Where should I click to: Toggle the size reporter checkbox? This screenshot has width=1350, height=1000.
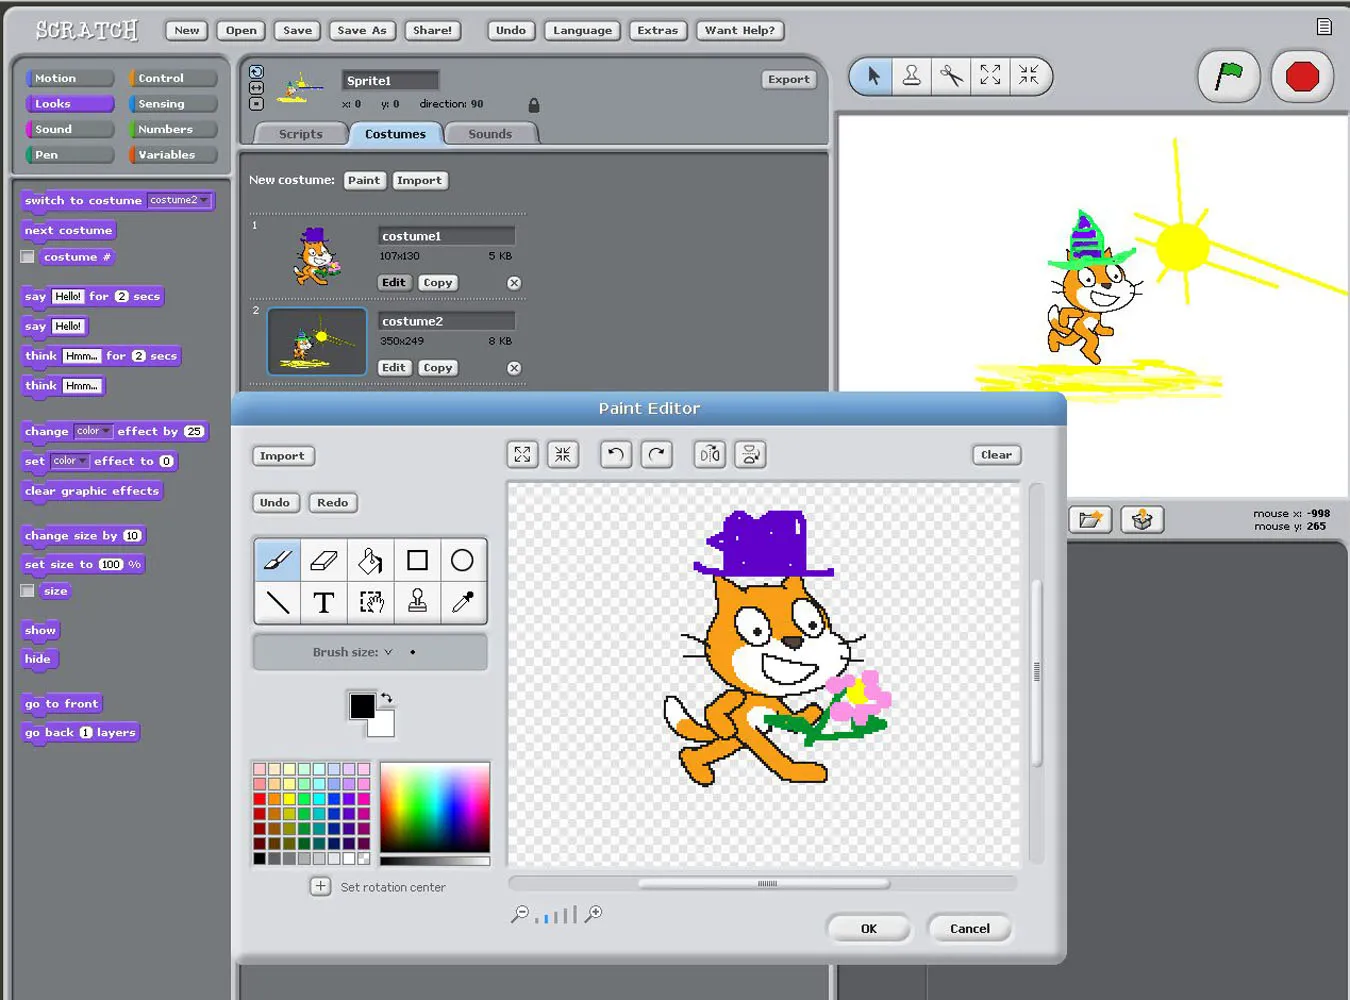point(28,591)
